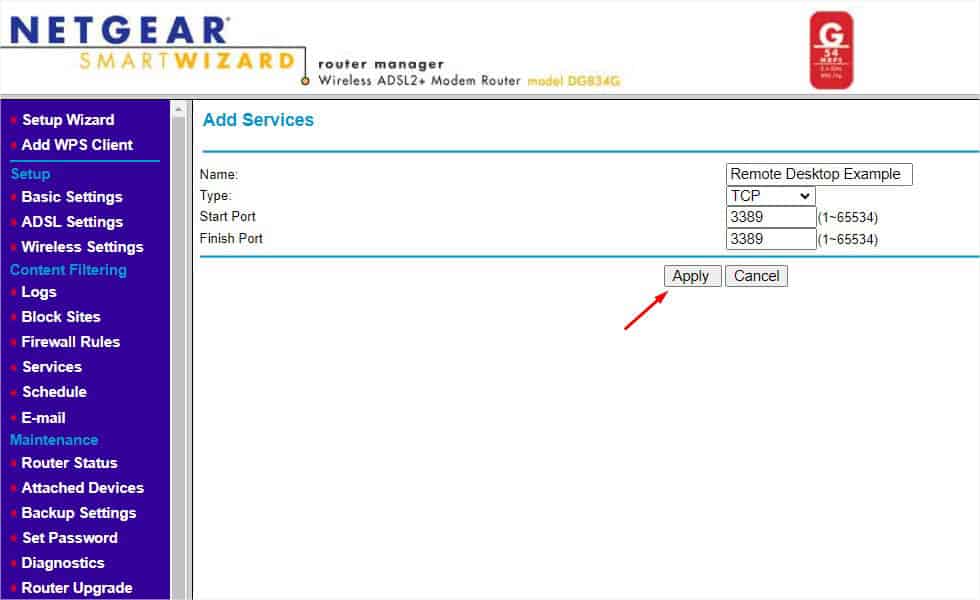
Task: Open Add WPS Client link
Action: [x=77, y=145]
